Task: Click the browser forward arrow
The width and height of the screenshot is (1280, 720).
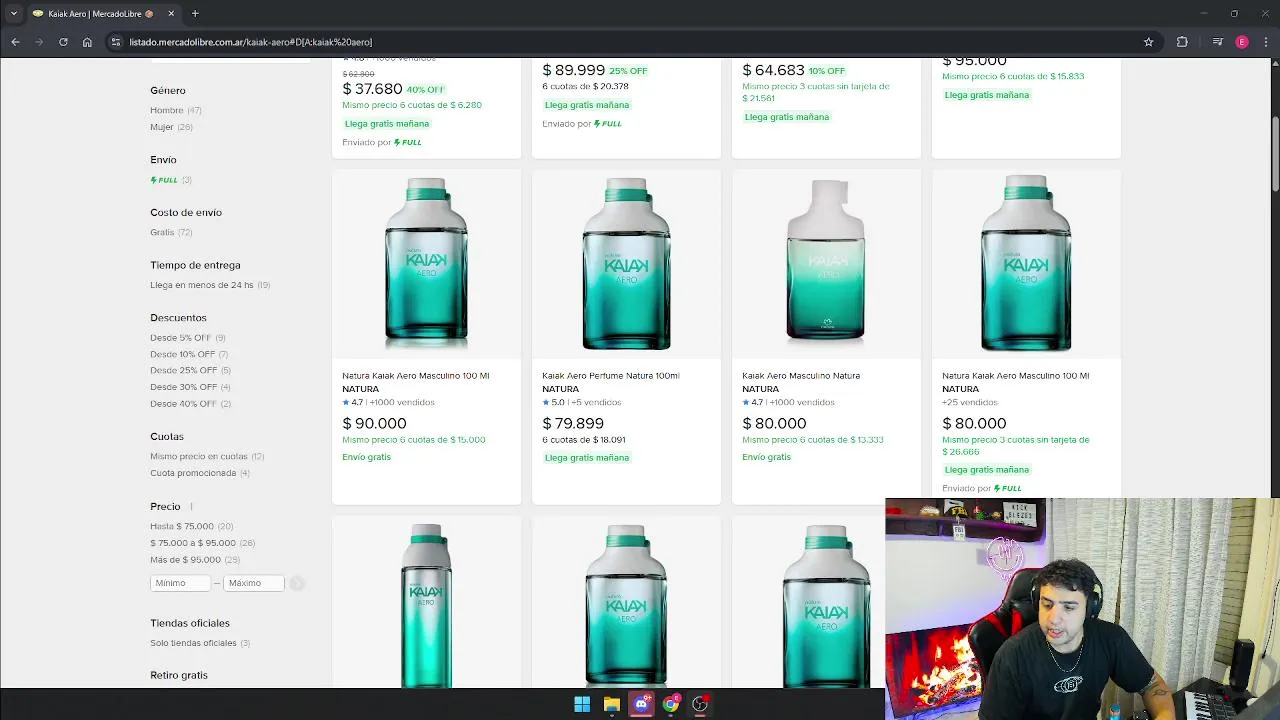Action: (39, 42)
